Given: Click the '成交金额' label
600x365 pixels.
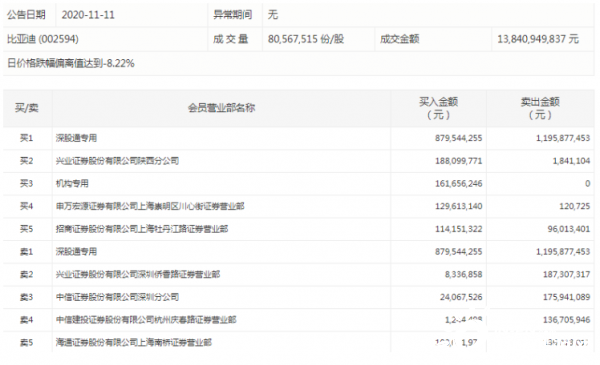Looking at the screenshot, I should point(399,39).
